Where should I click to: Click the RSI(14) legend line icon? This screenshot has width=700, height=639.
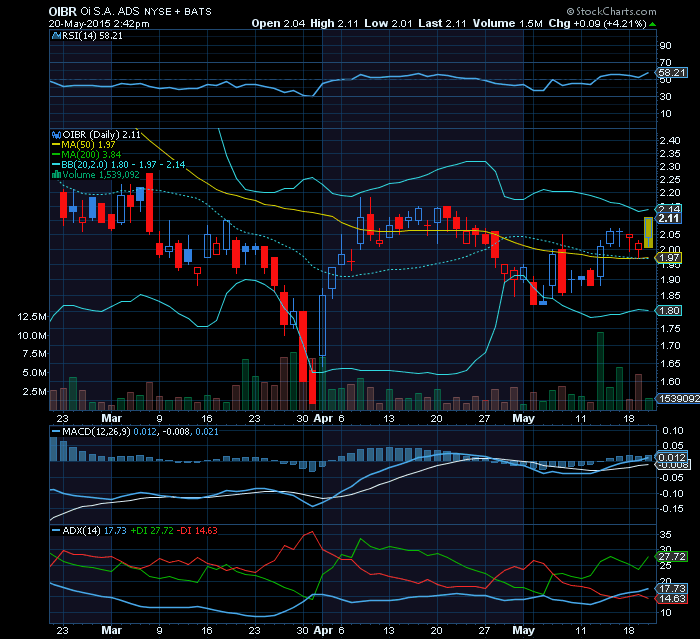pos(56,36)
